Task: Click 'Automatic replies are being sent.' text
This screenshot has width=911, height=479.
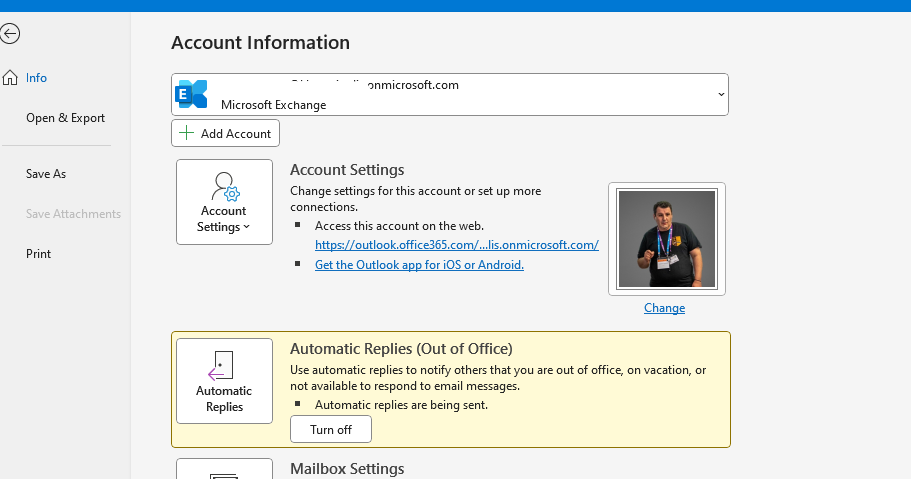Action: [401, 405]
